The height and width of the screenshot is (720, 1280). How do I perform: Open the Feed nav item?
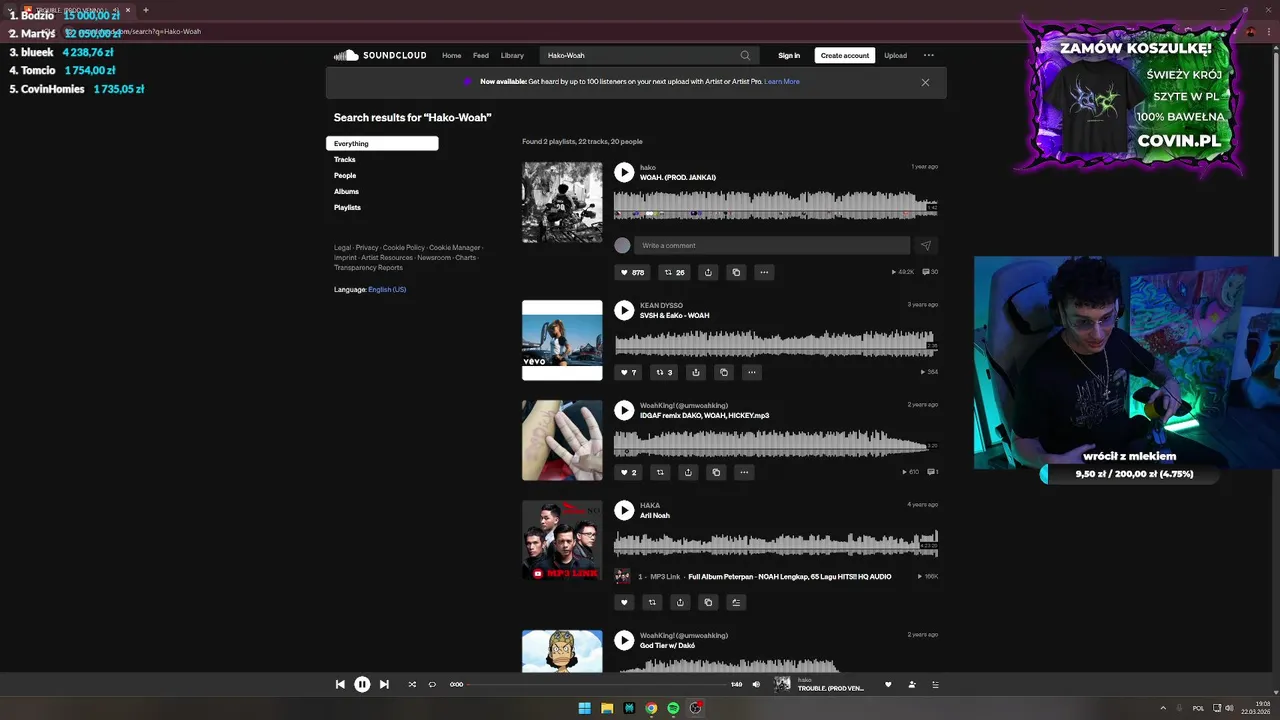point(481,55)
